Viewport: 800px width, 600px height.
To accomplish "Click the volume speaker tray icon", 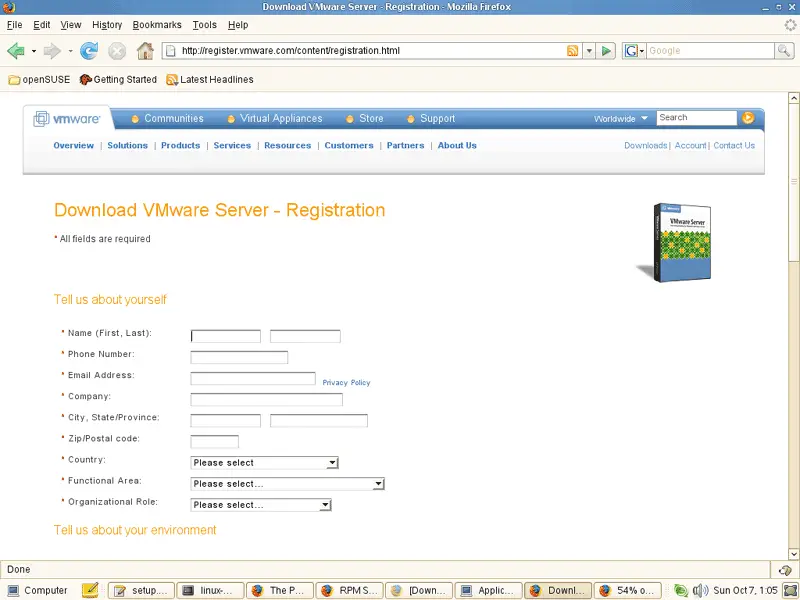I will tap(700, 590).
